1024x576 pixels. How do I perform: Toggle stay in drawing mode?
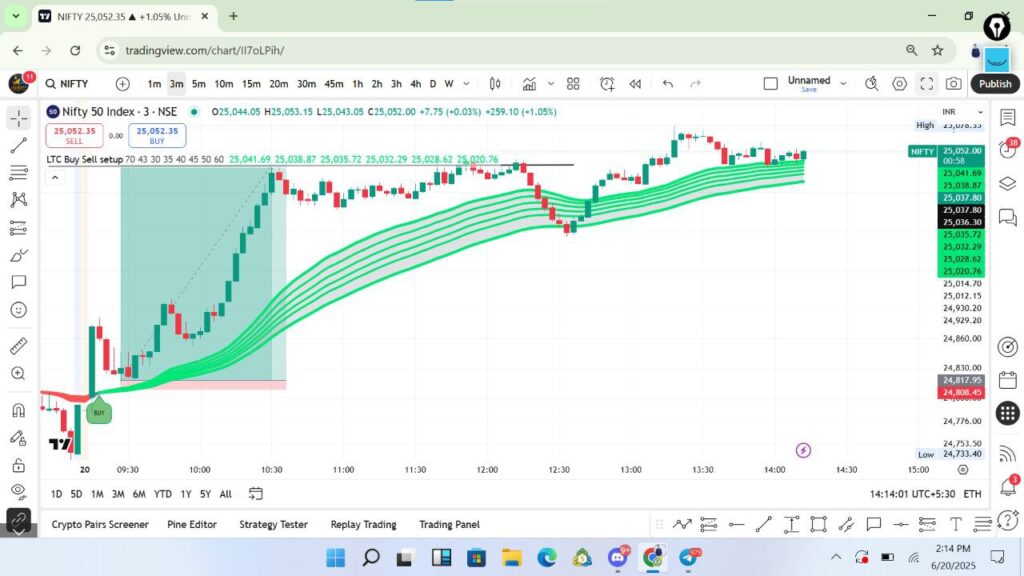point(18,438)
